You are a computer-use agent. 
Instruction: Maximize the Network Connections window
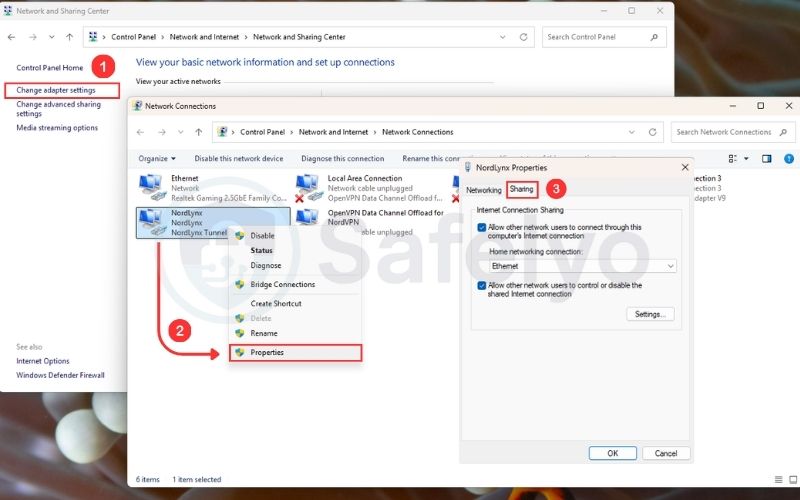click(x=761, y=106)
